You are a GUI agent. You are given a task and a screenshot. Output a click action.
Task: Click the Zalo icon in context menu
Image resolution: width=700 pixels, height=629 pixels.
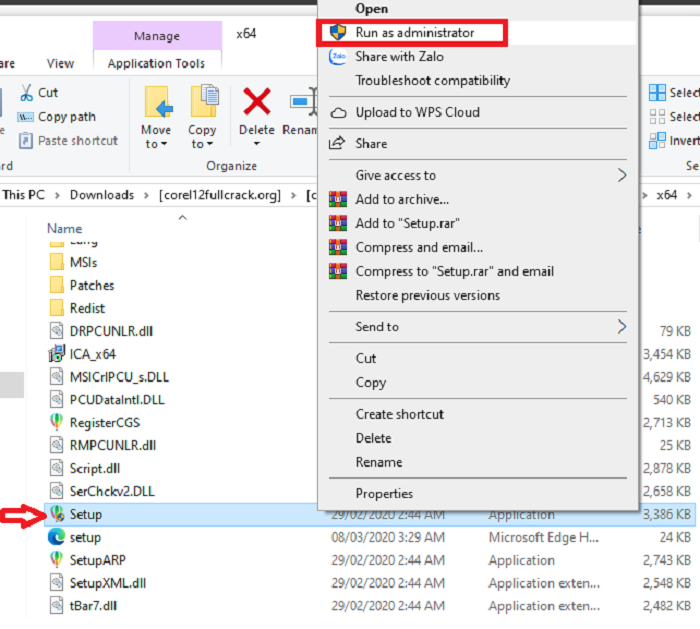(x=338, y=57)
